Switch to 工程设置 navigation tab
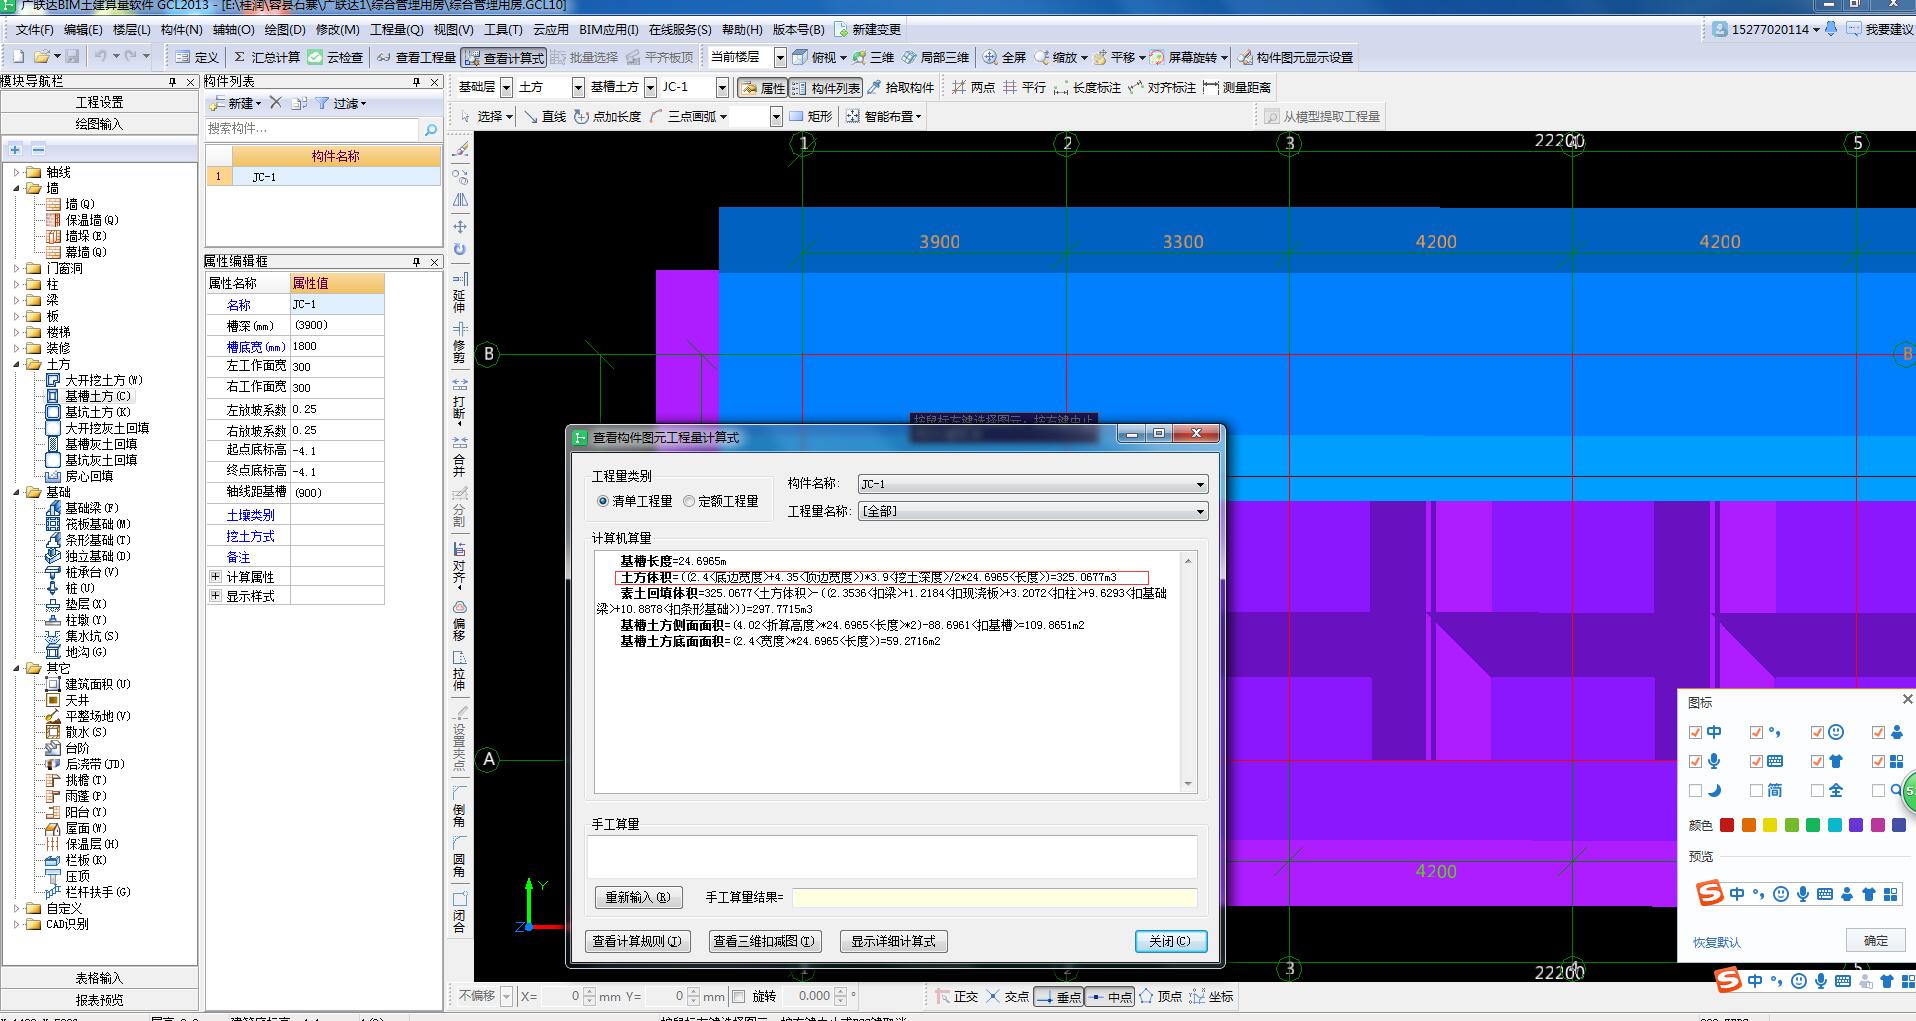This screenshot has width=1916, height=1021. [x=99, y=102]
